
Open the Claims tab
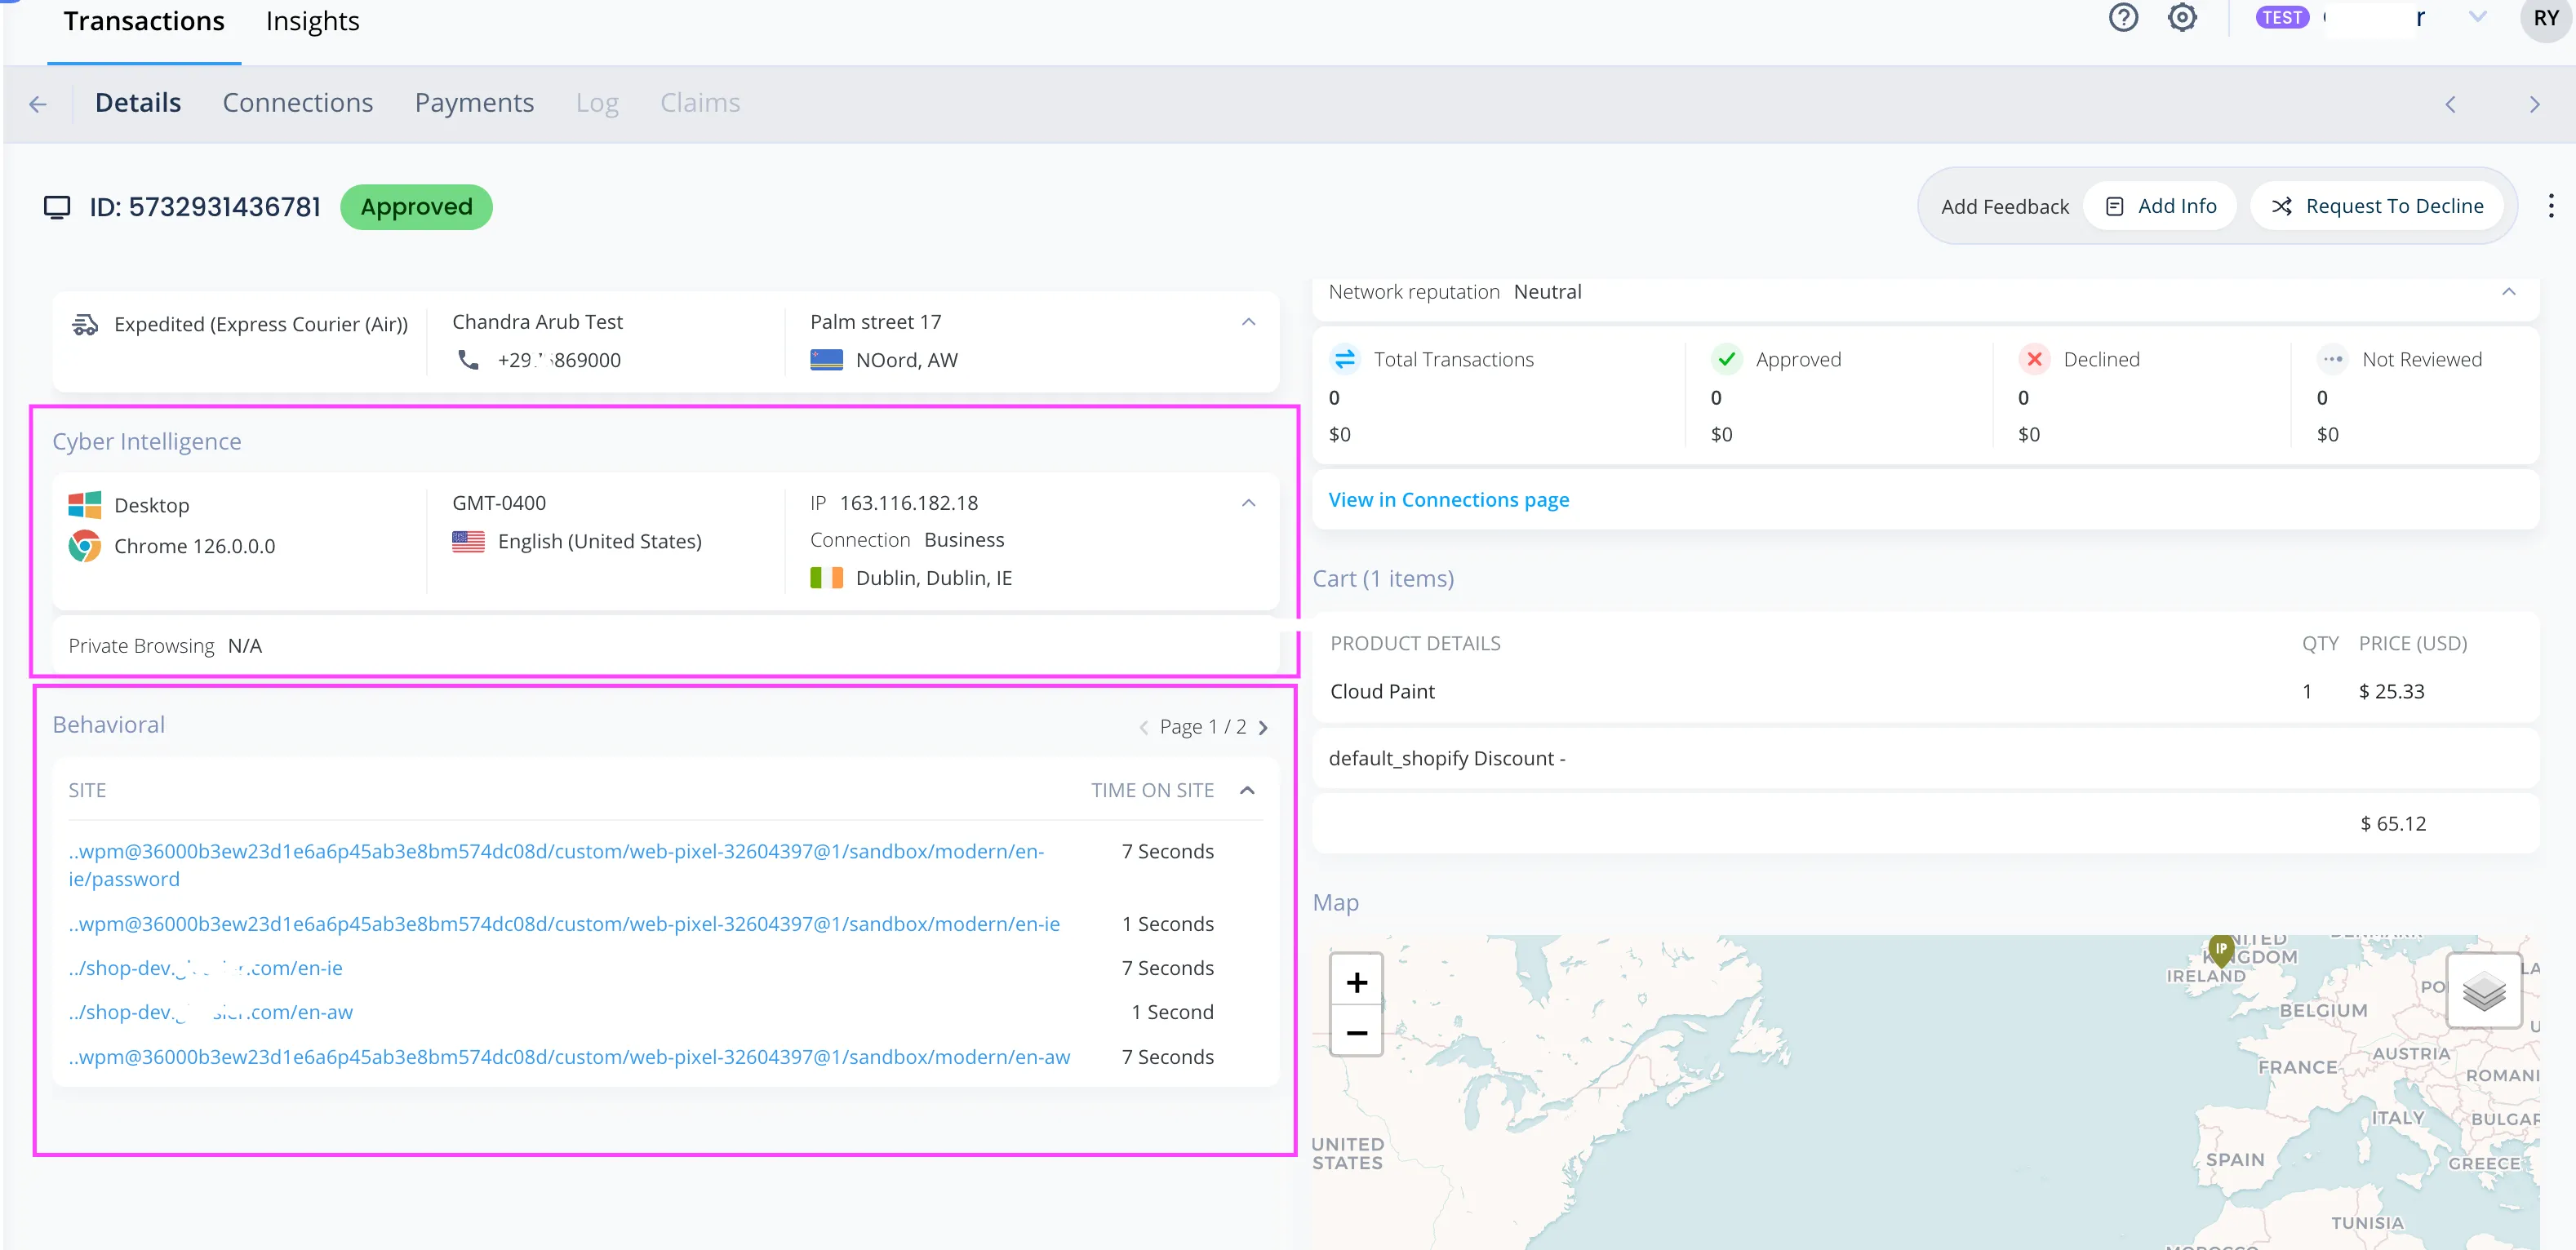[x=700, y=103]
